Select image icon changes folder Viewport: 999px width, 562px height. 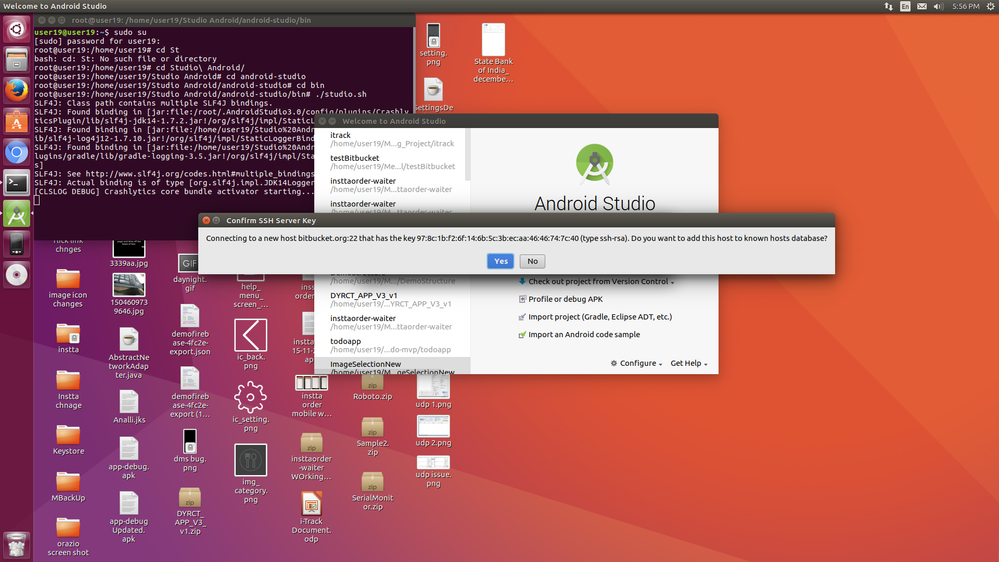(68, 288)
